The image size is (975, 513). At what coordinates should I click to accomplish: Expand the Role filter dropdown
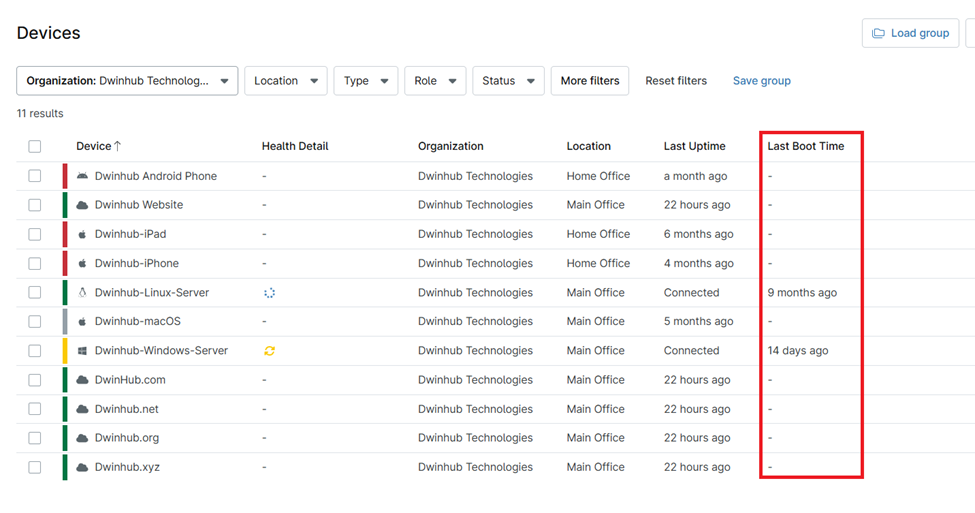pyautogui.click(x=435, y=81)
